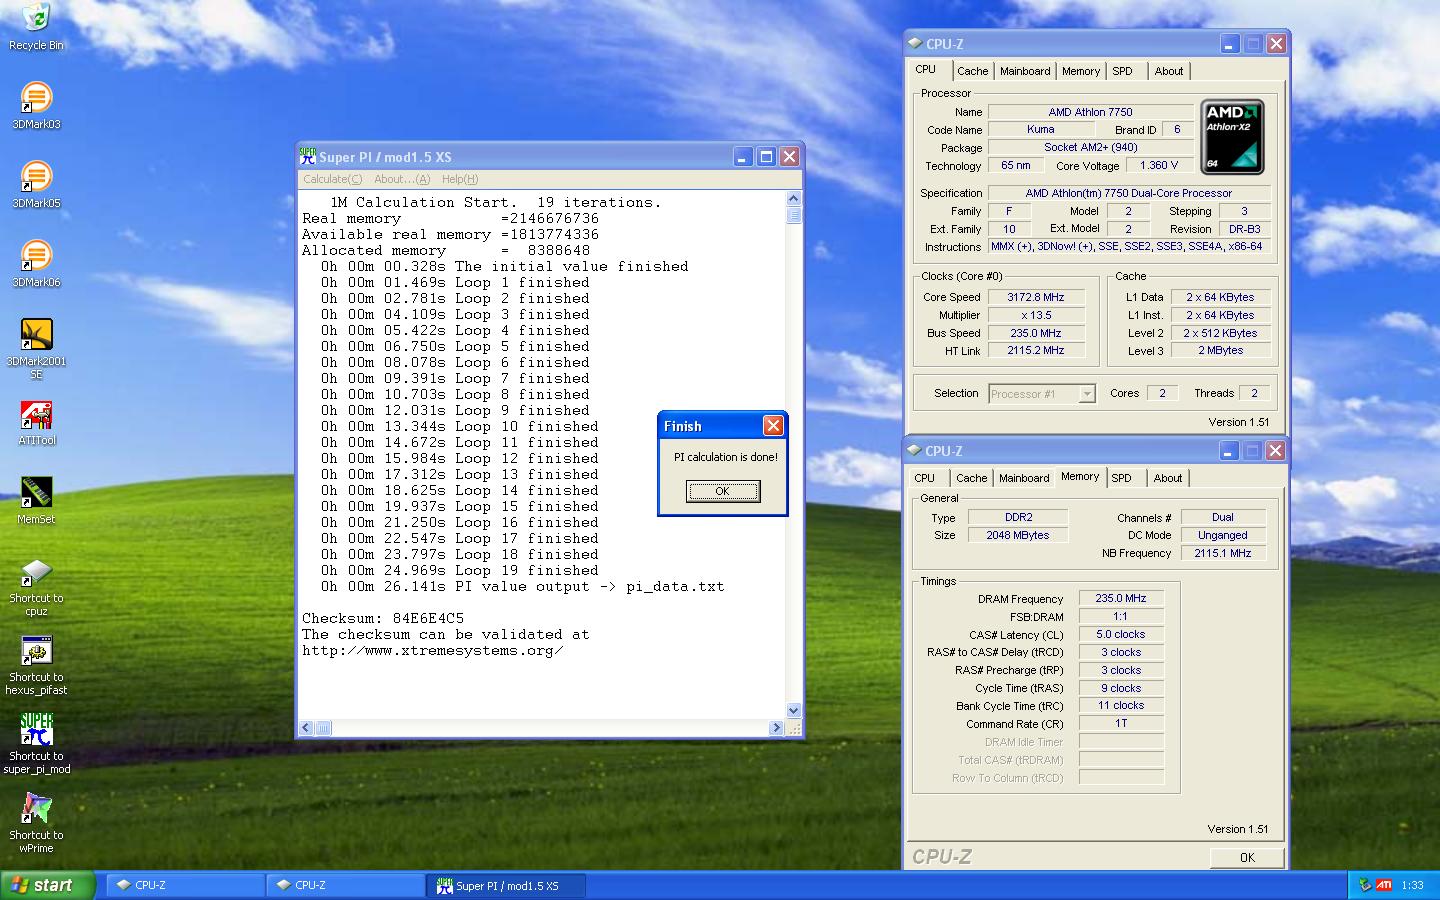This screenshot has width=1440, height=900.
Task: Click the Core Voltage 1.360 V field
Action: click(x=1159, y=165)
